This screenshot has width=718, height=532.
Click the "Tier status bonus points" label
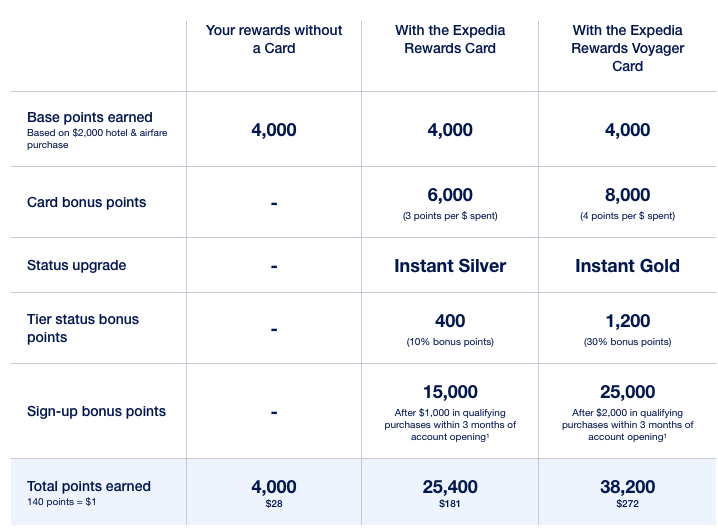coord(83,328)
